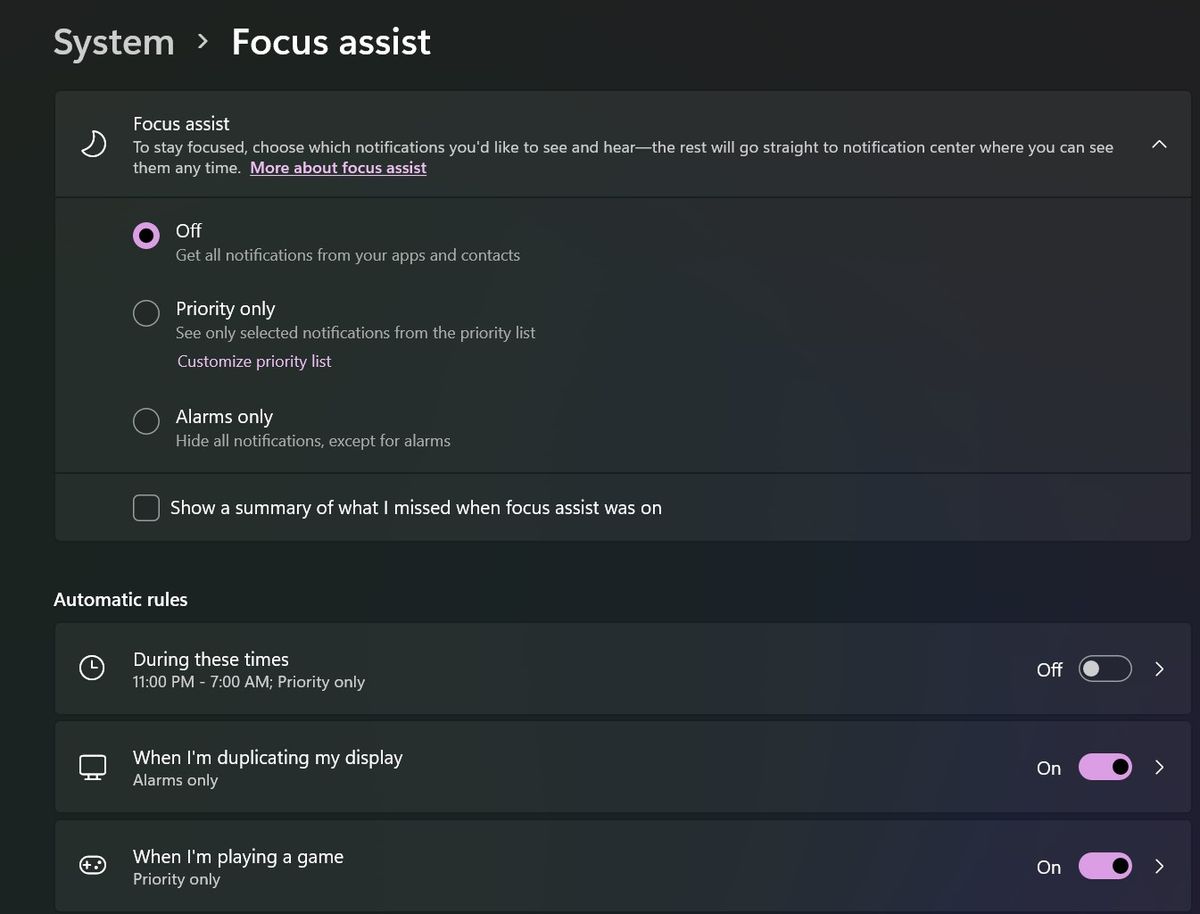This screenshot has width=1200, height=914.
Task: Open playing a game rule details chevron
Action: click(1160, 866)
